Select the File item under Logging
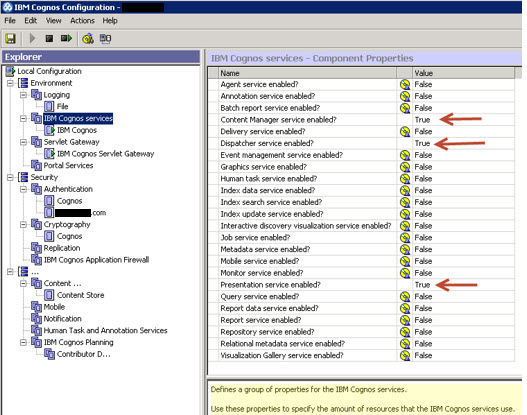527x415 pixels. (63, 107)
